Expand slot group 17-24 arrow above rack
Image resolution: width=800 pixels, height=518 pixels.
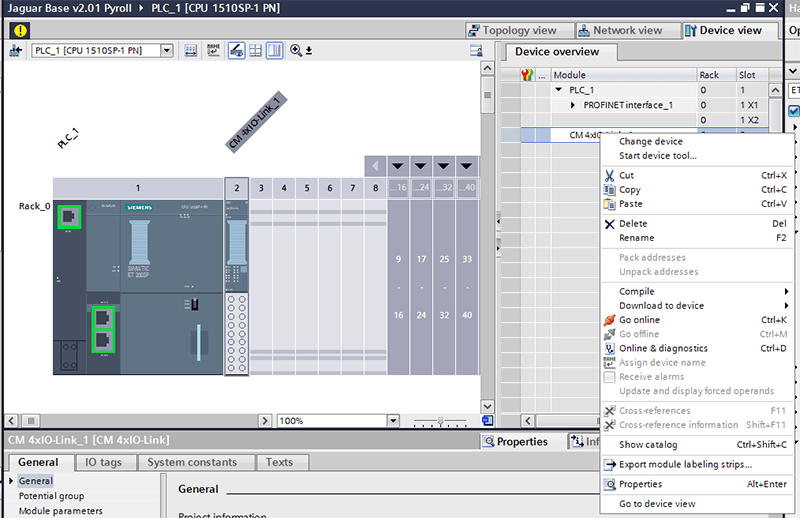[420, 166]
